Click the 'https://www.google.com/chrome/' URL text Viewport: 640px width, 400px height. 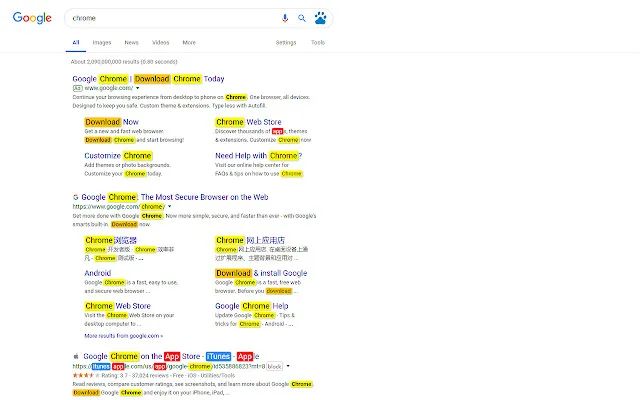(x=119, y=207)
